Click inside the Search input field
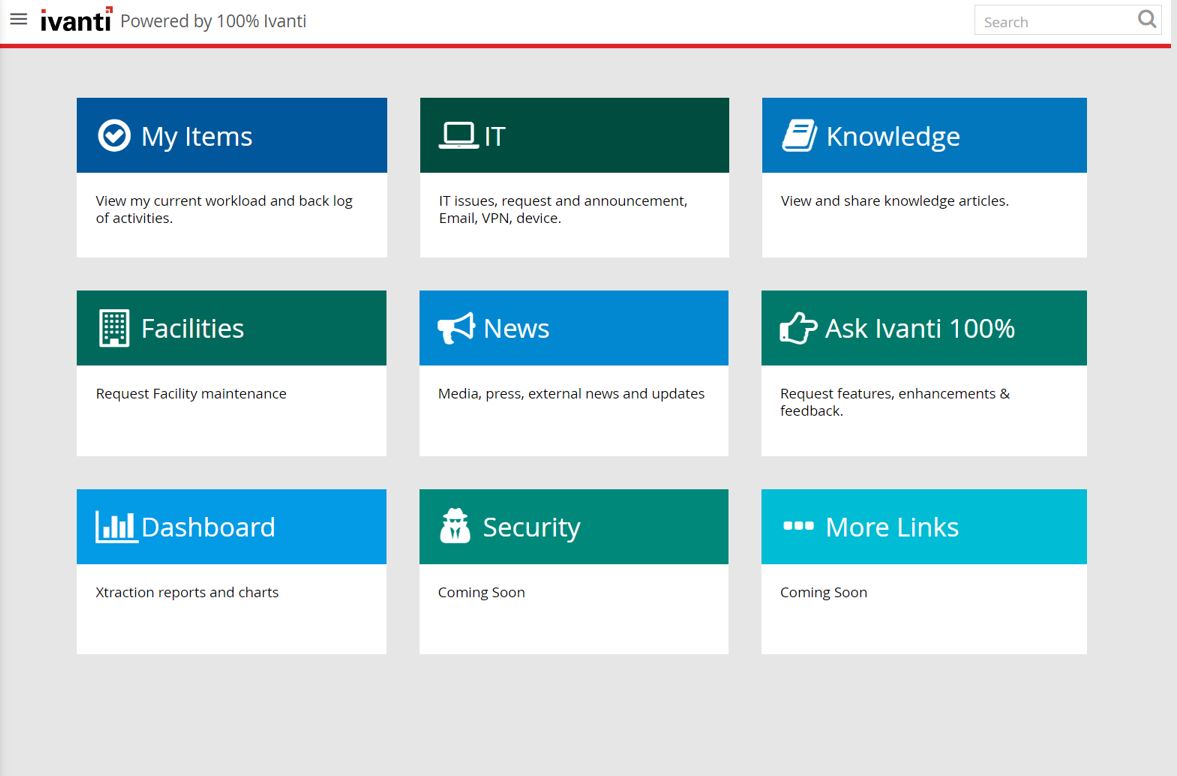The image size is (1177, 776). point(1050,20)
